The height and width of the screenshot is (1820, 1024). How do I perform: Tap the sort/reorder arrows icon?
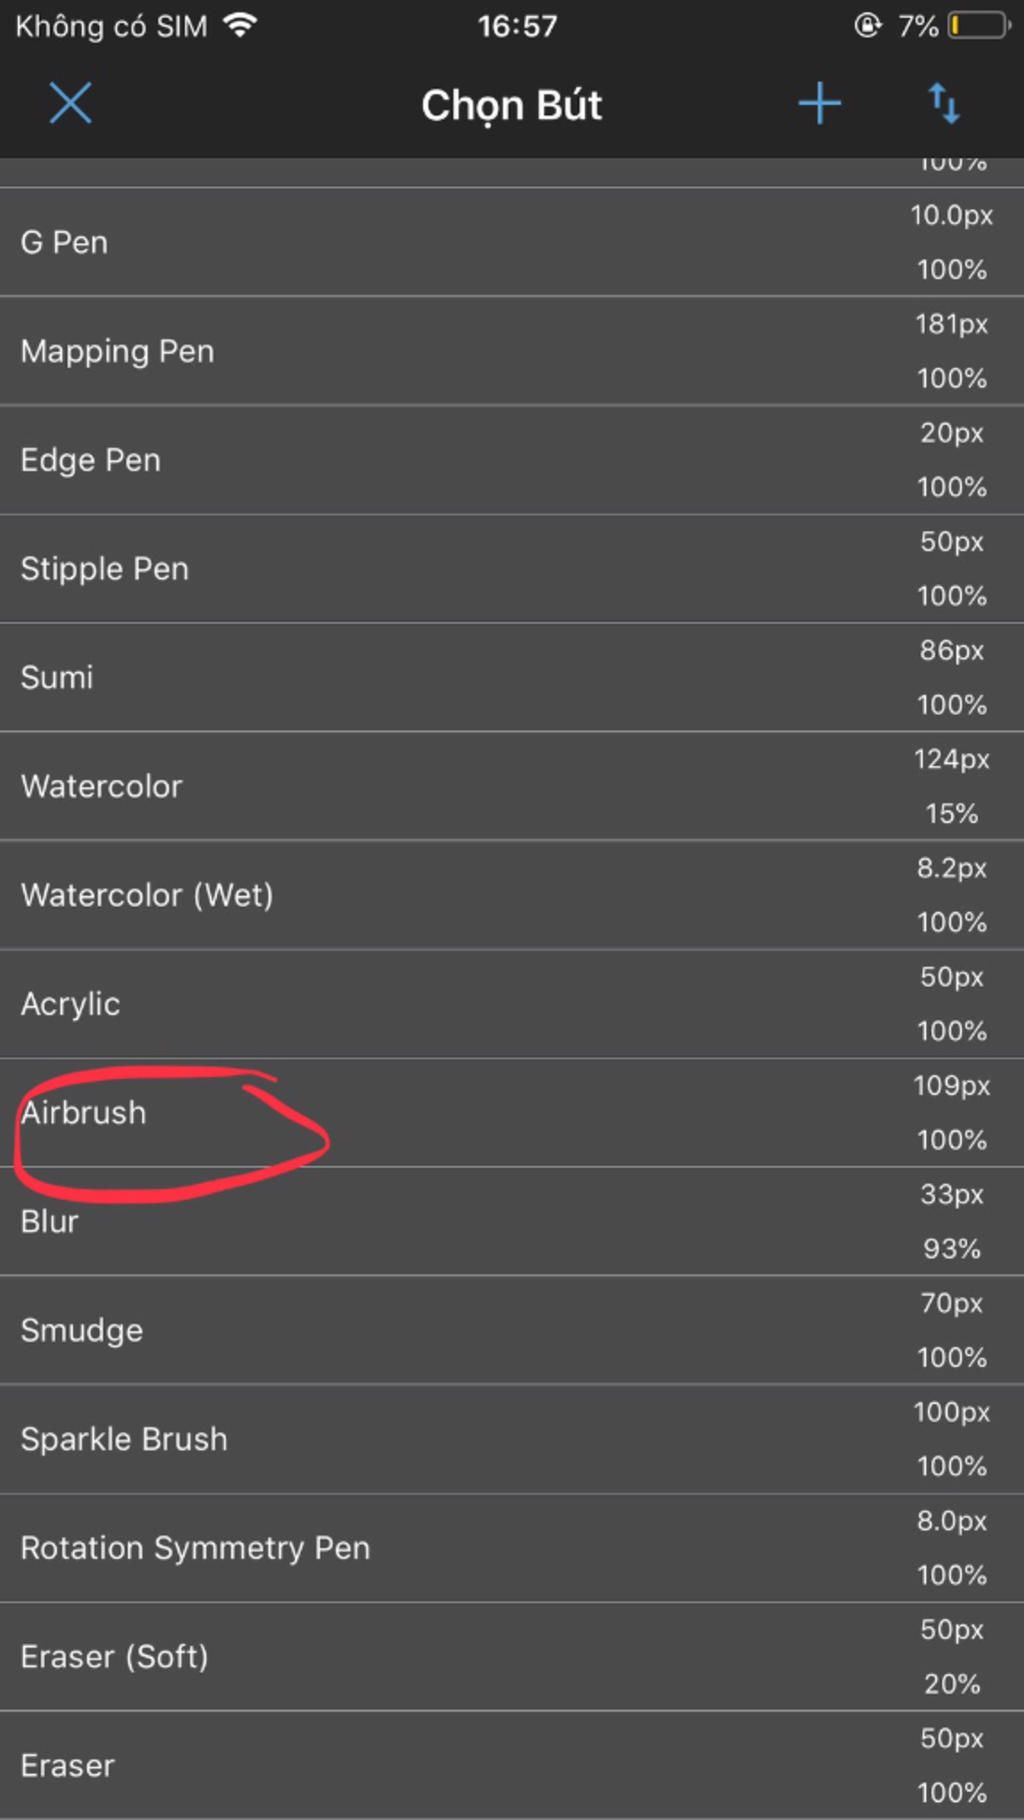pyautogui.click(x=944, y=103)
